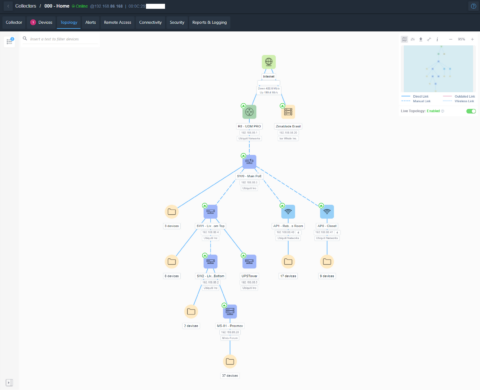Zoom in with the plus button
This screenshot has height=390, width=480.
[x=472, y=39]
